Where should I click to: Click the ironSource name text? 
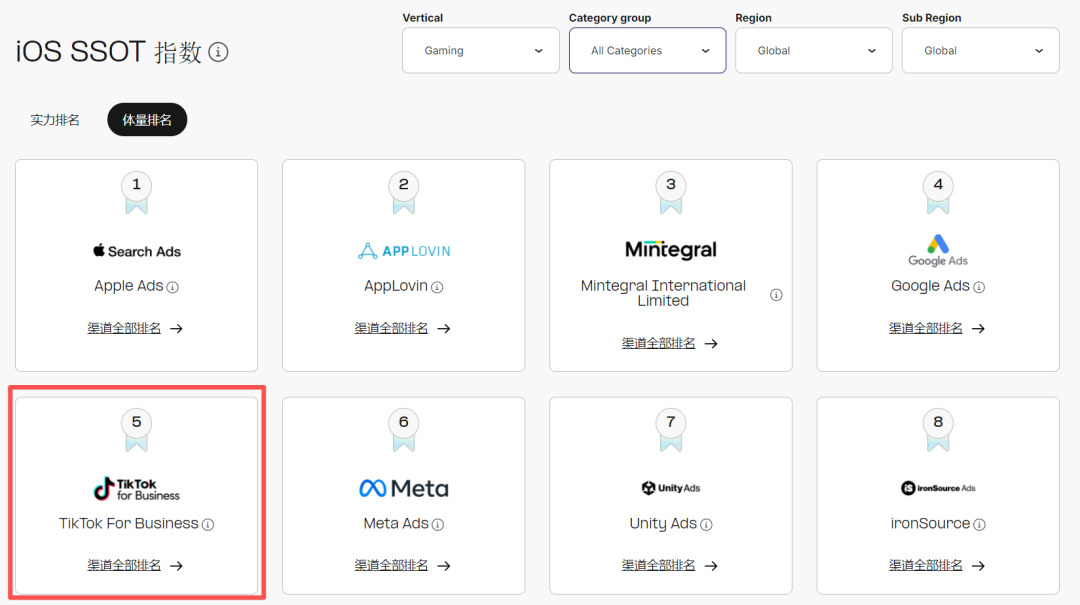[x=931, y=524]
